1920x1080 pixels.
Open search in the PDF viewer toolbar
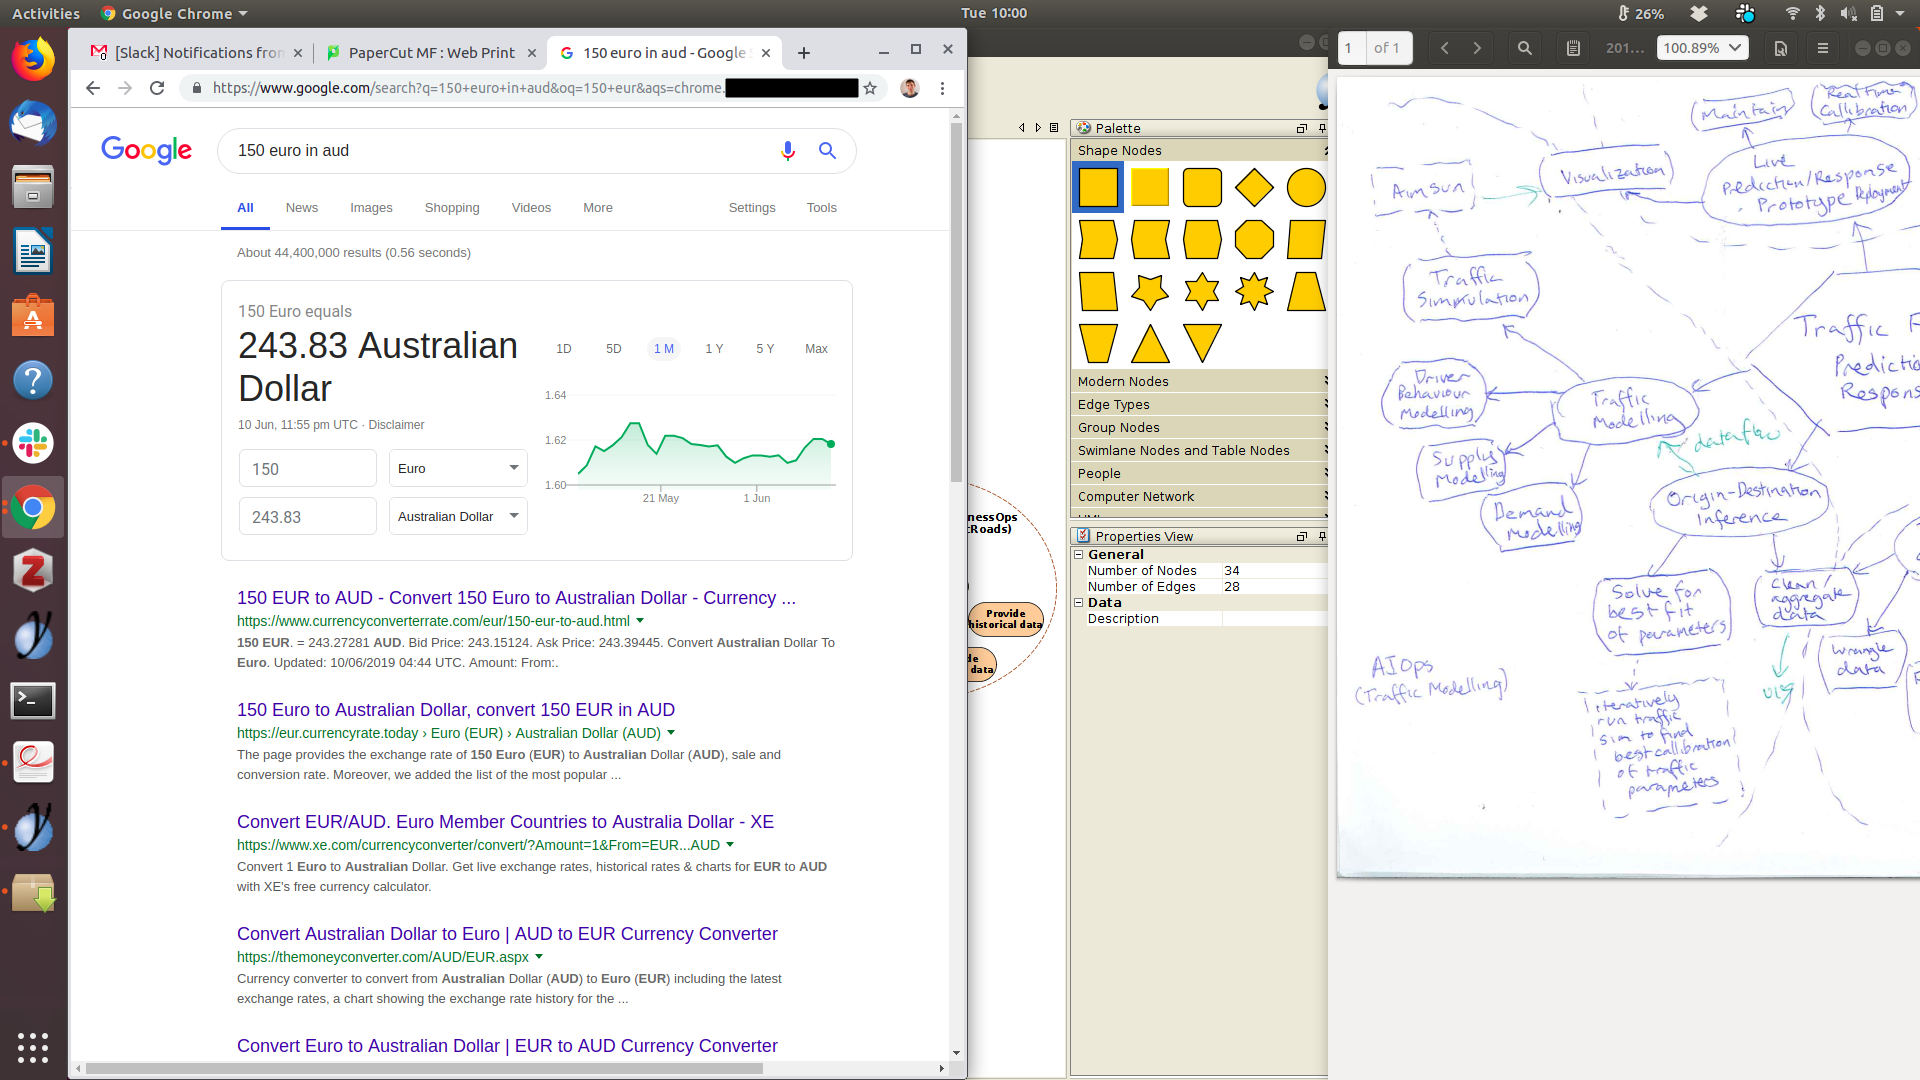click(x=1524, y=48)
